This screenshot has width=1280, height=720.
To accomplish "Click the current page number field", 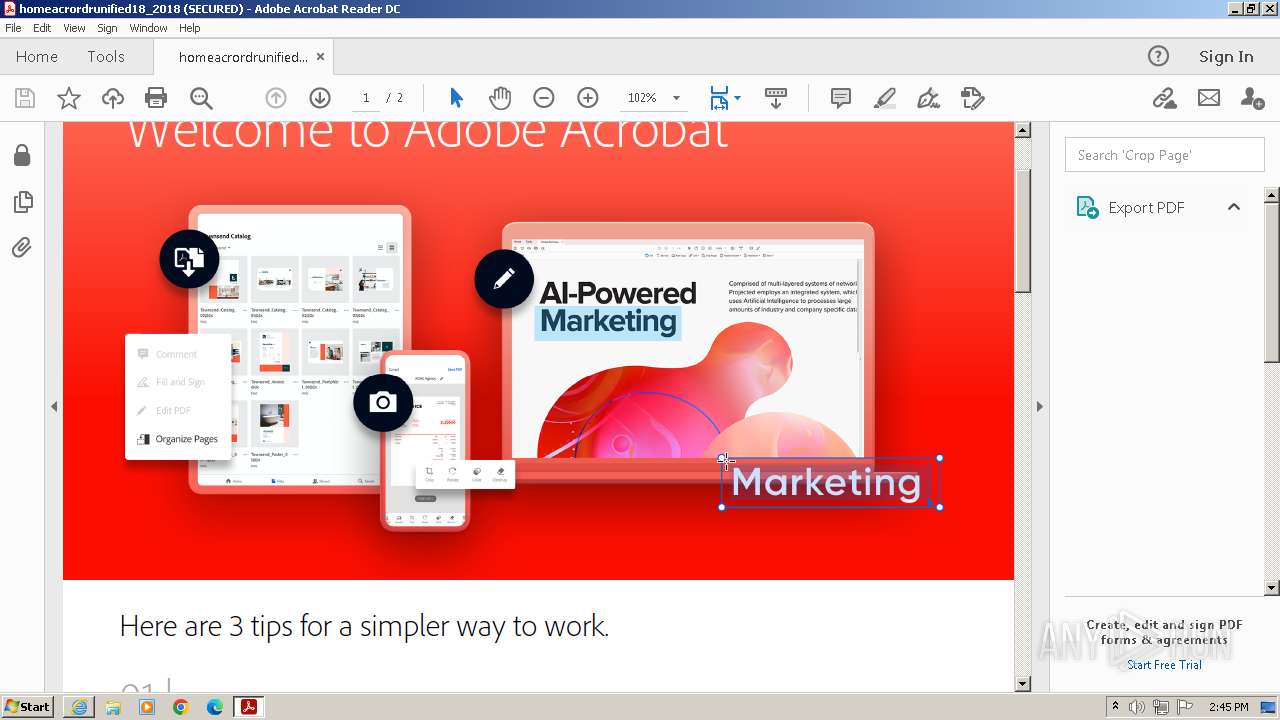I will [x=366, y=98].
